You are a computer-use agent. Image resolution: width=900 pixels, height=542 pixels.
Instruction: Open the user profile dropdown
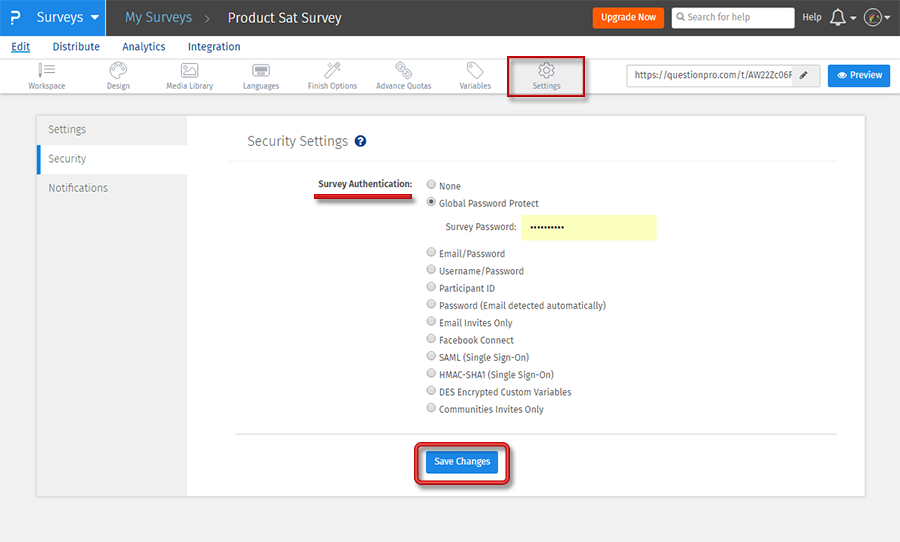pyautogui.click(x=876, y=18)
